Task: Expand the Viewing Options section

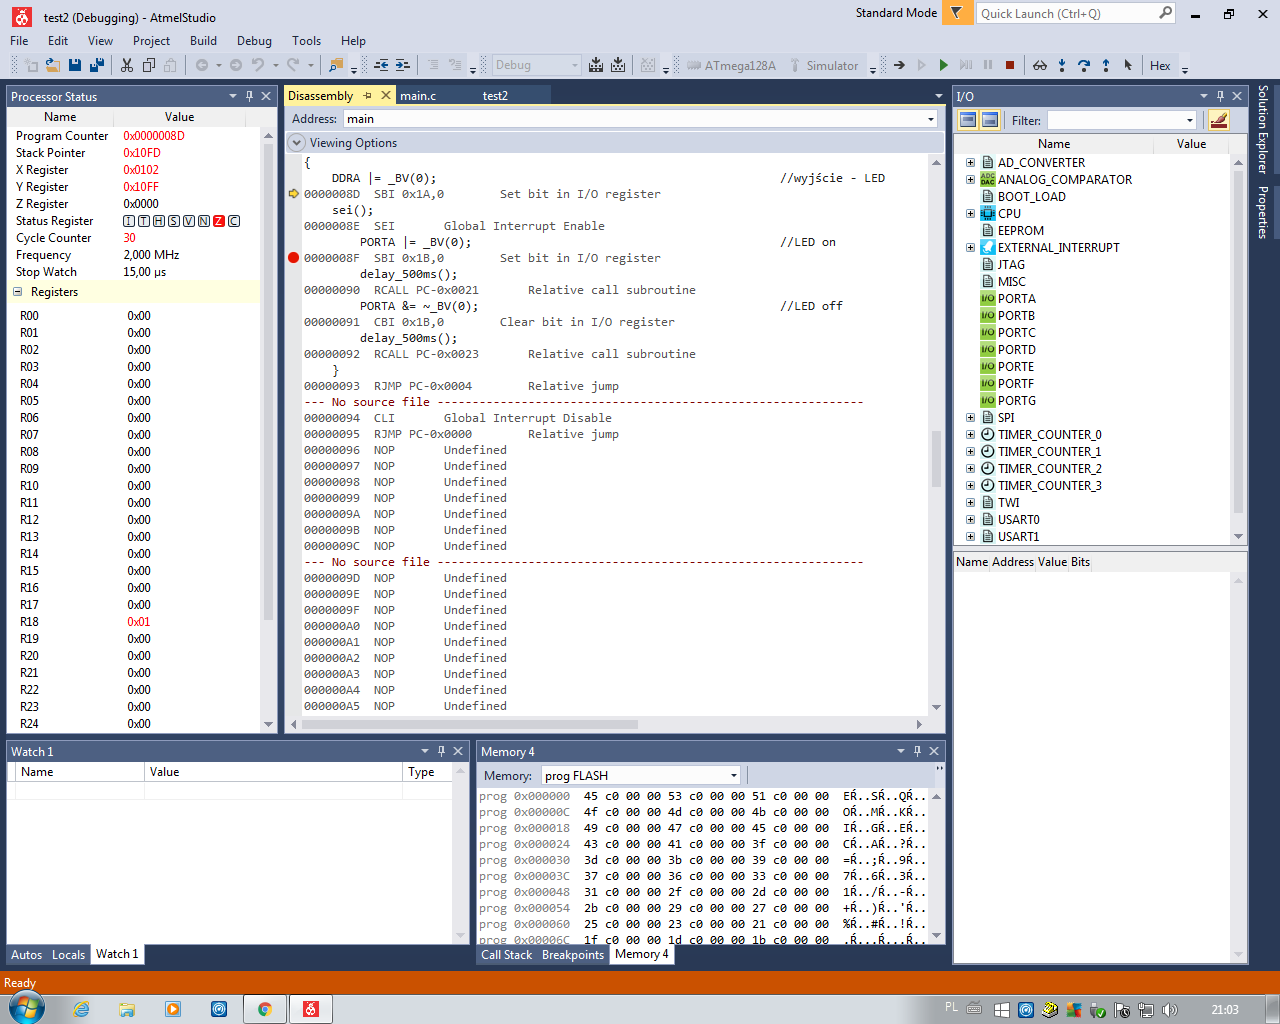Action: point(297,143)
